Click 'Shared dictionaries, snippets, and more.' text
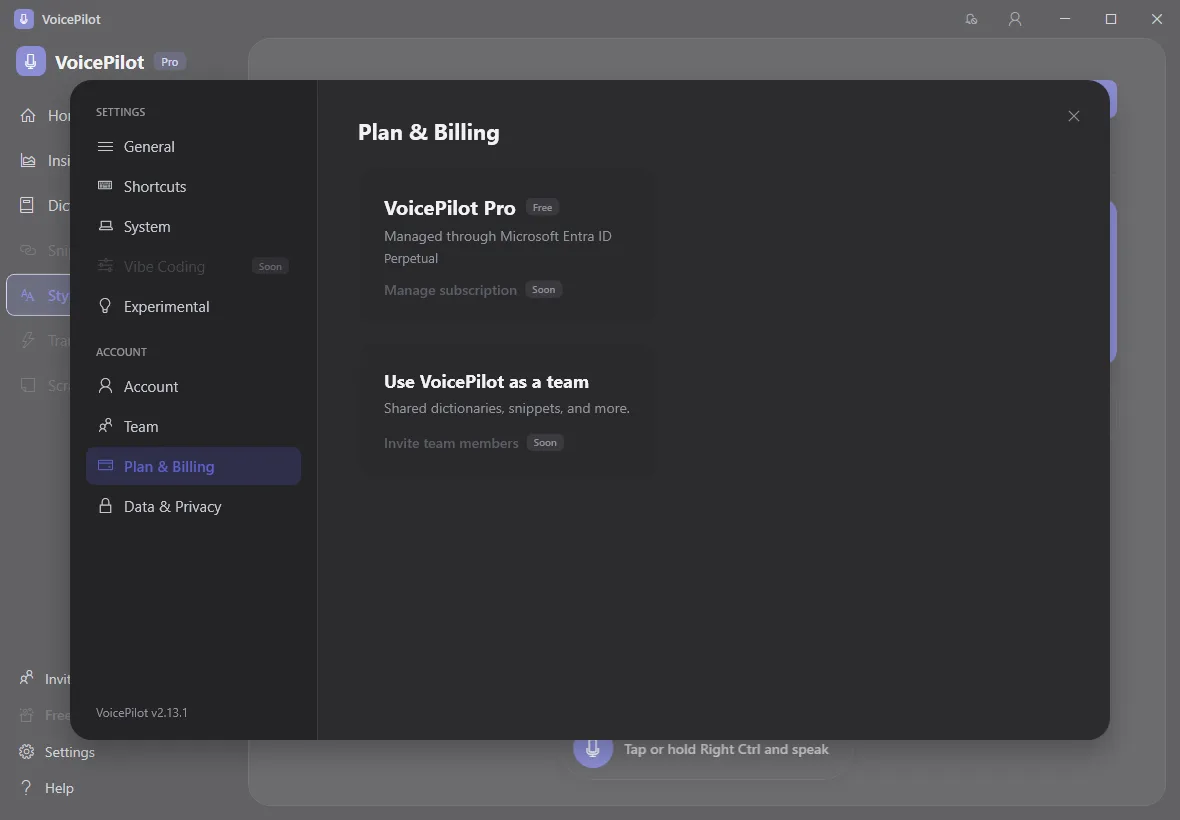The height and width of the screenshot is (820, 1180). tap(506, 408)
